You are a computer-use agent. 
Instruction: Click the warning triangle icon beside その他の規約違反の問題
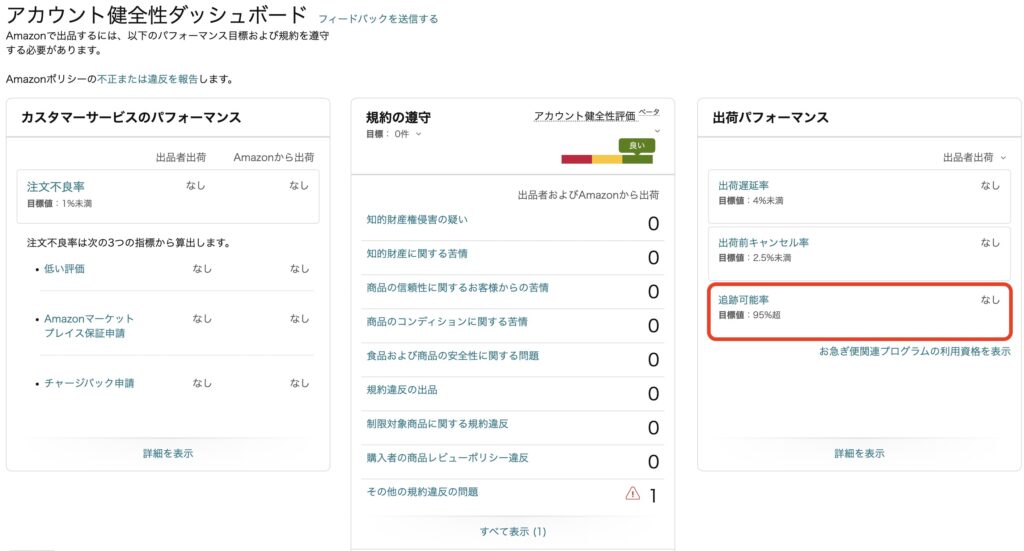tap(632, 494)
